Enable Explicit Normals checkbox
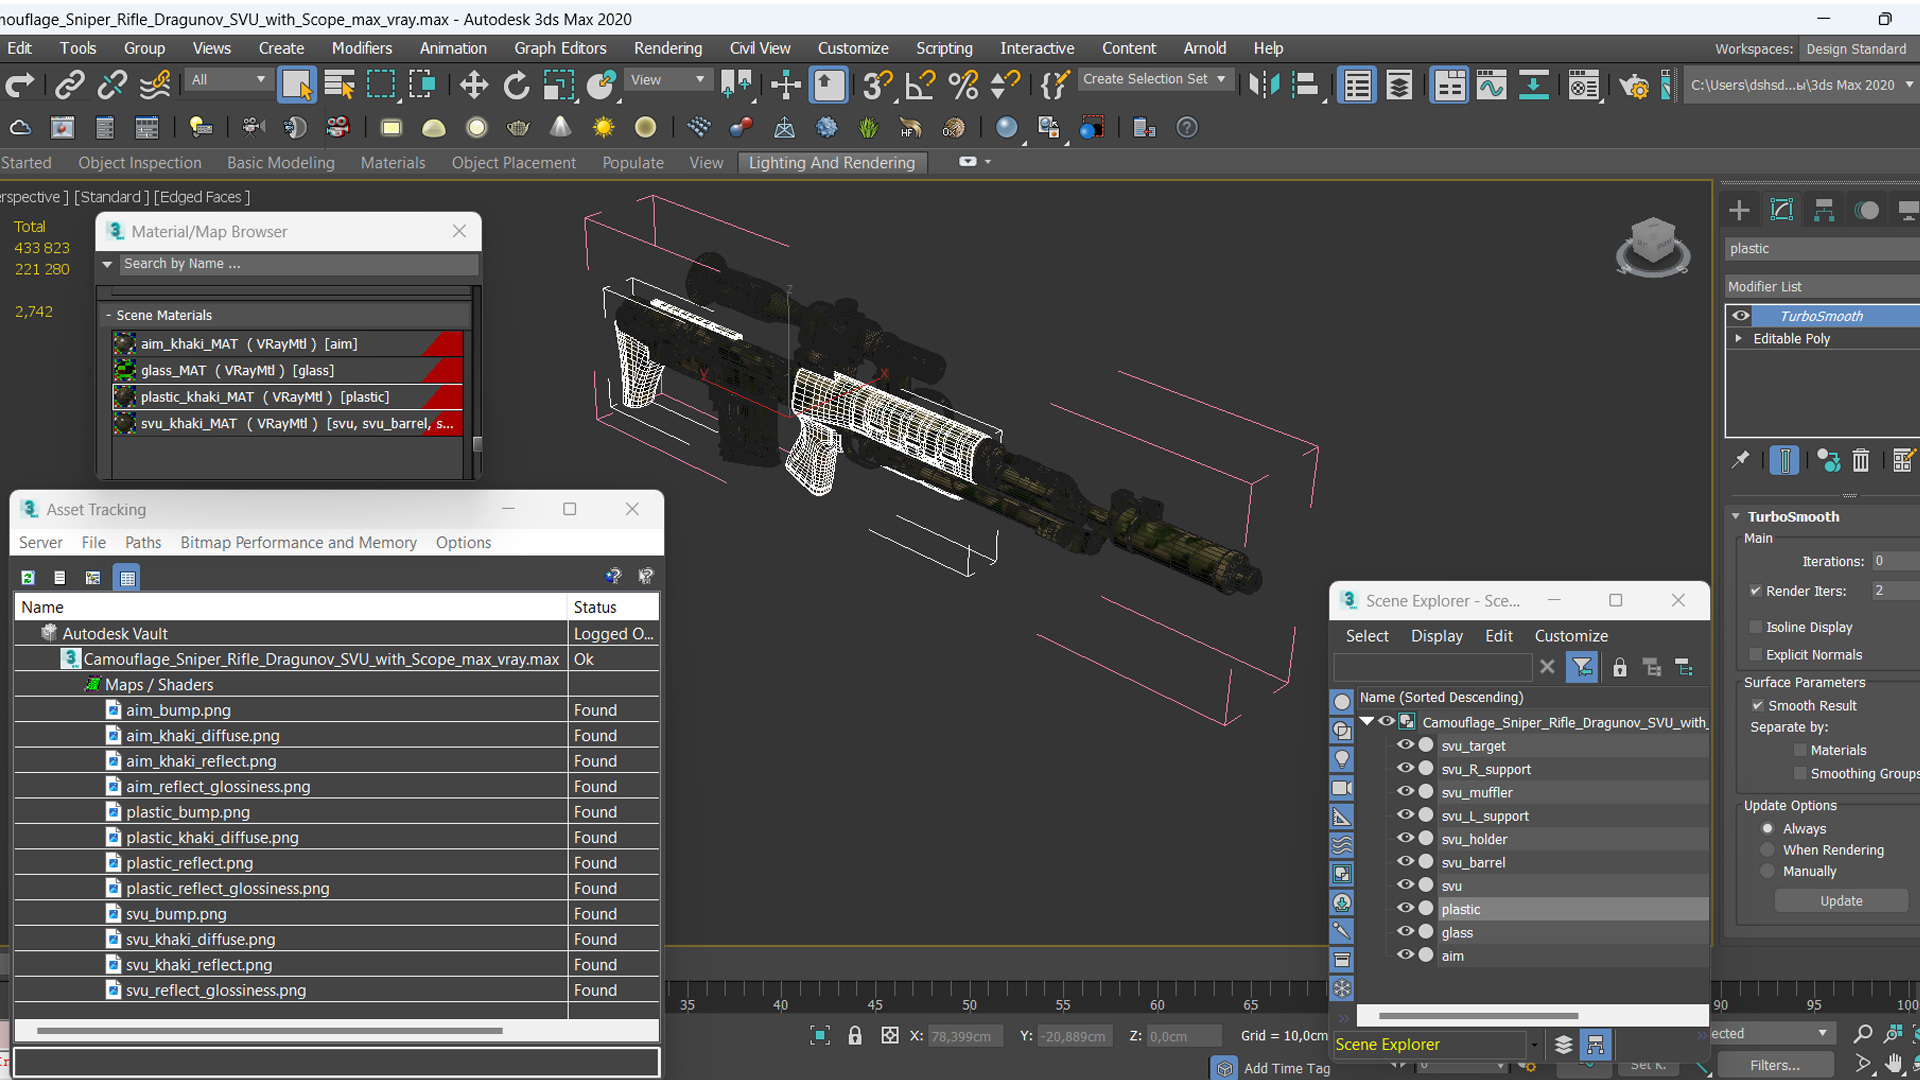 (1755, 655)
